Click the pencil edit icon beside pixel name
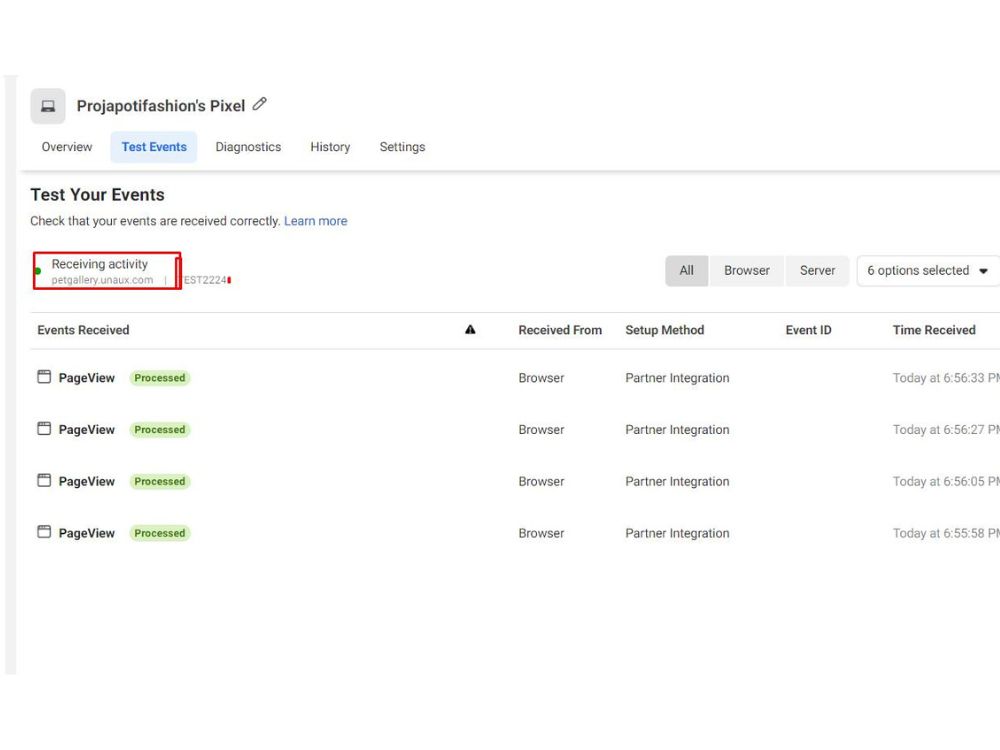The width and height of the screenshot is (1000, 750). tap(260, 104)
